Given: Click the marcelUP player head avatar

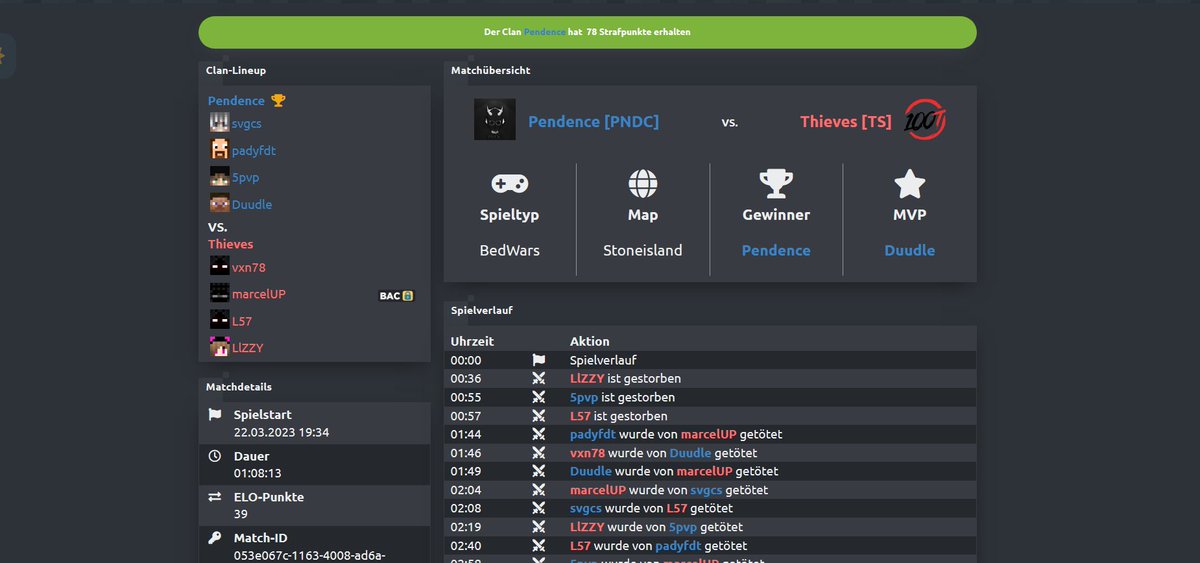Looking at the screenshot, I should (x=219, y=293).
